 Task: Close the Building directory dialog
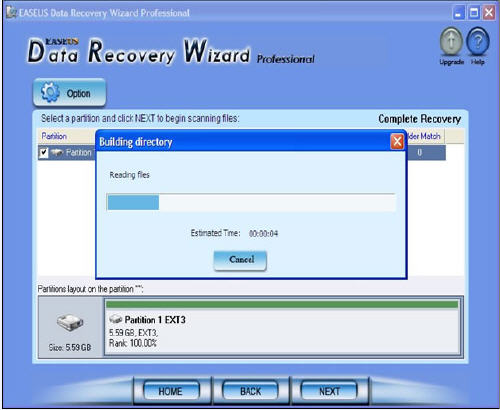click(x=397, y=142)
